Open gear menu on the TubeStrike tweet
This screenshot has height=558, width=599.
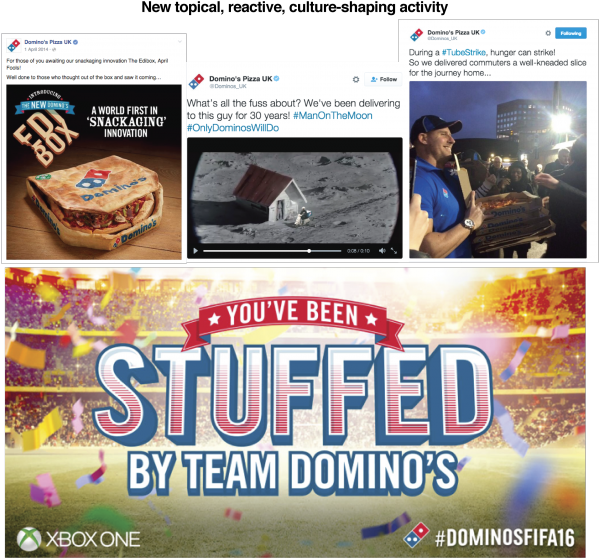[548, 33]
